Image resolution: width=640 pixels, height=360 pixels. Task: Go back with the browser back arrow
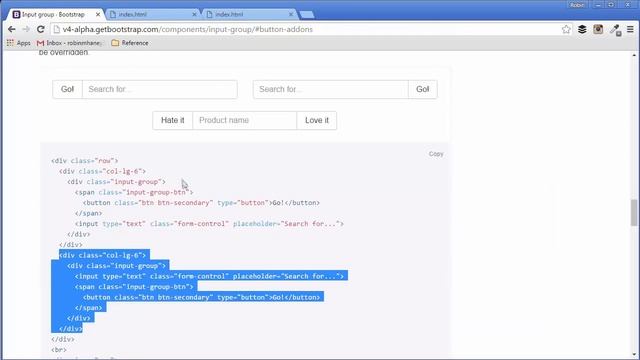[x=11, y=29]
